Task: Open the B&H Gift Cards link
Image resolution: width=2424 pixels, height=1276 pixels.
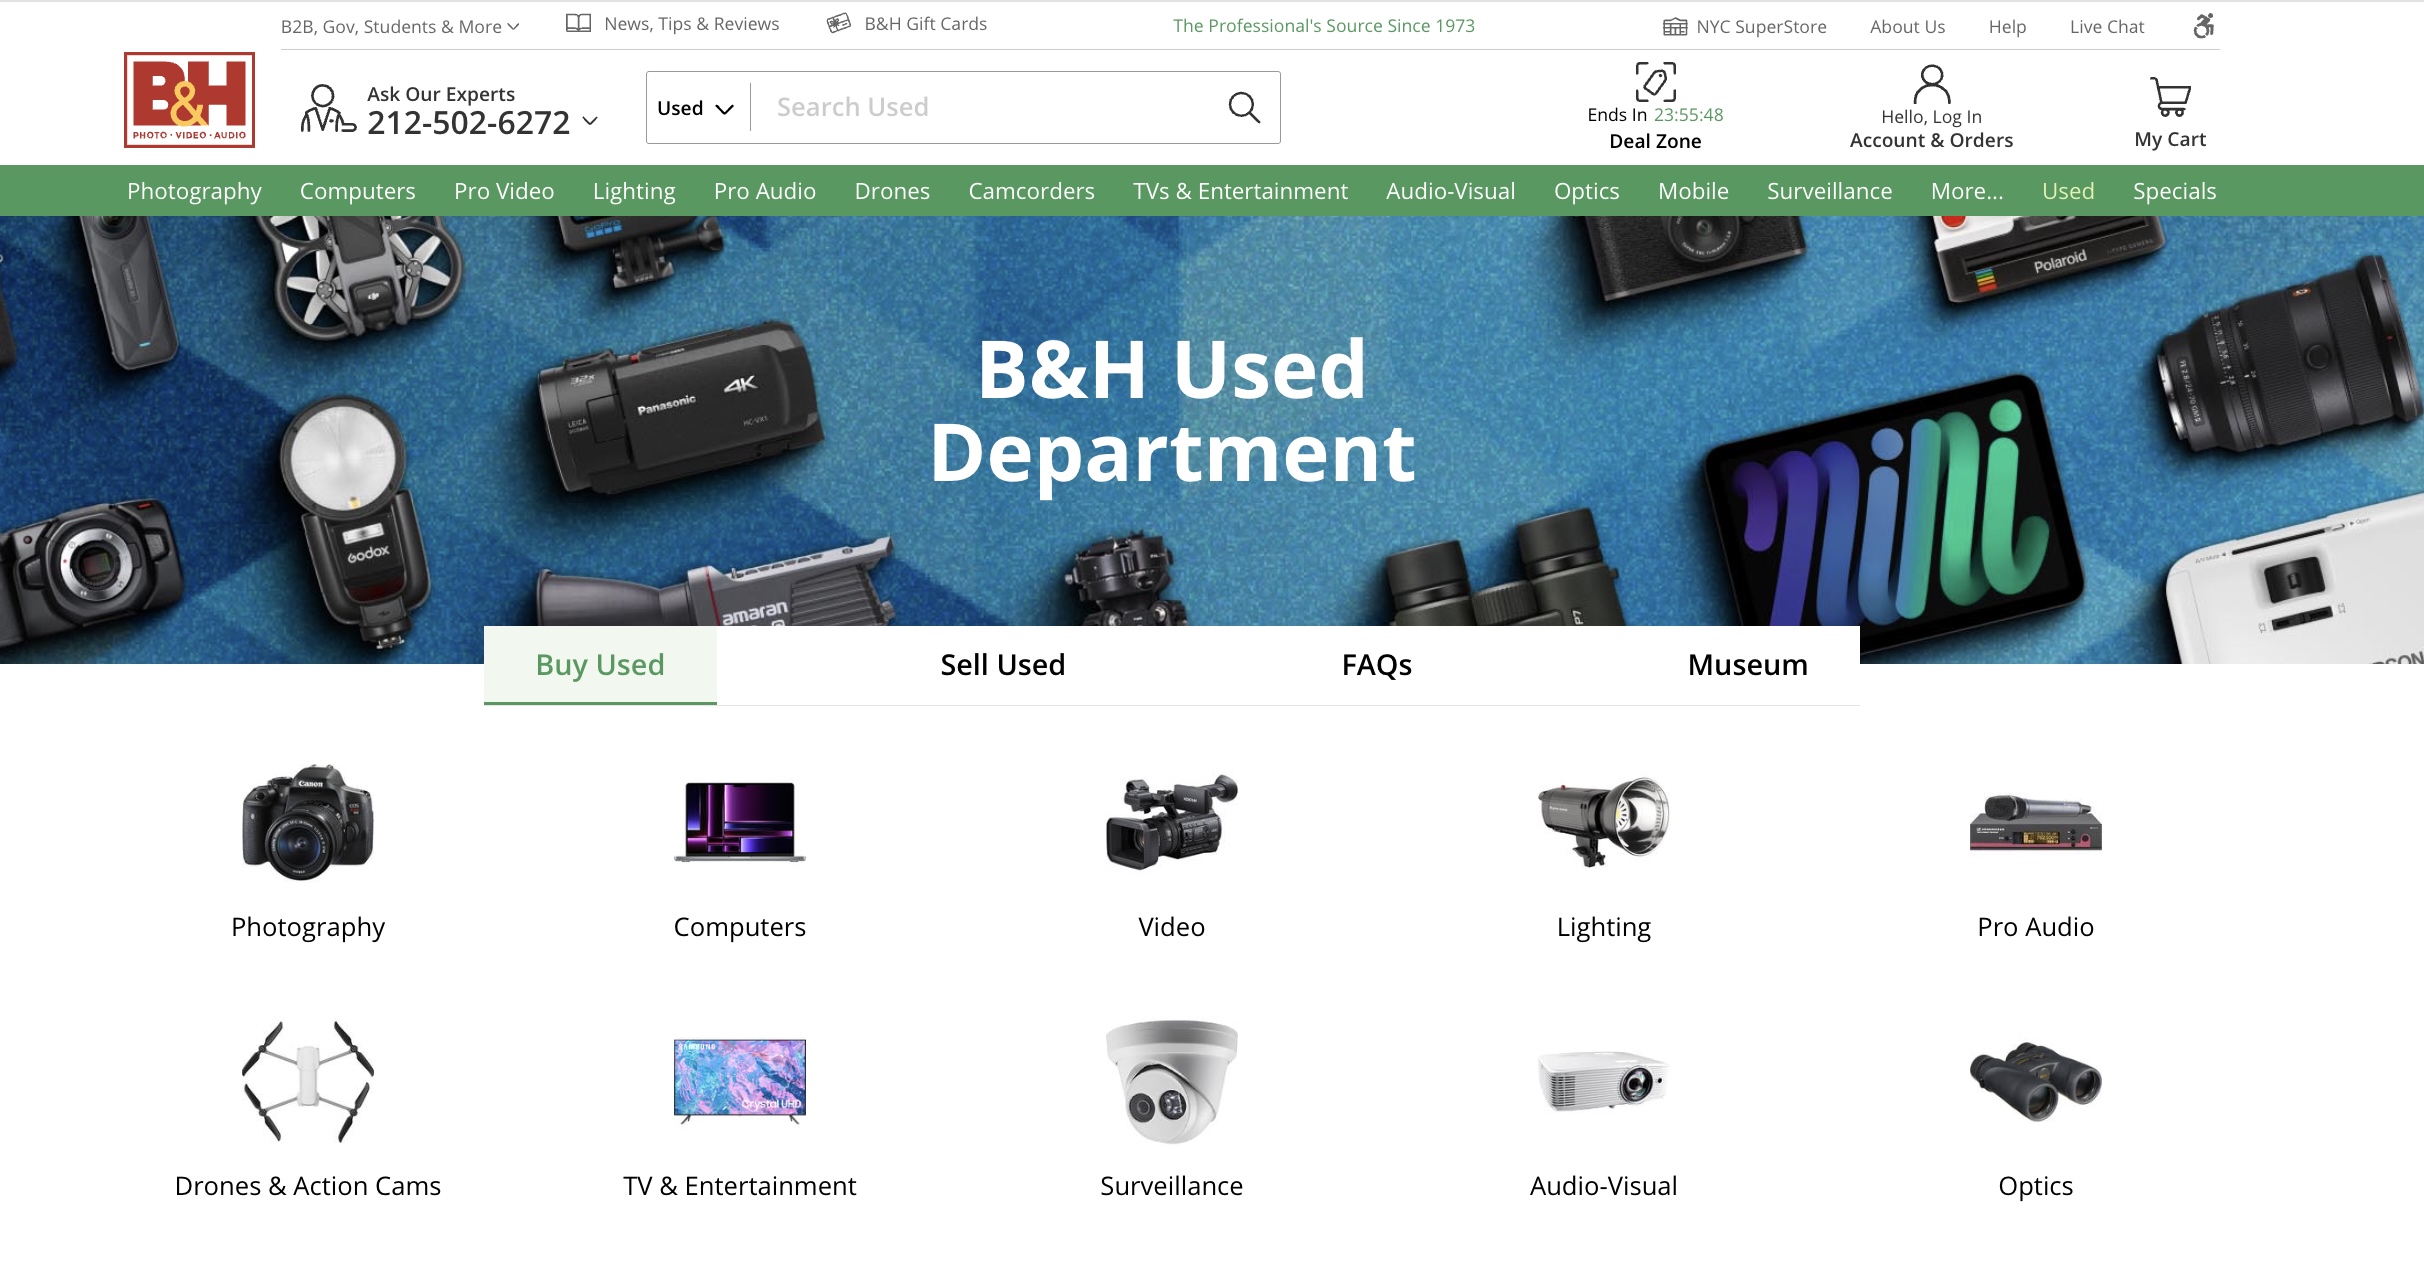Action: (x=926, y=24)
